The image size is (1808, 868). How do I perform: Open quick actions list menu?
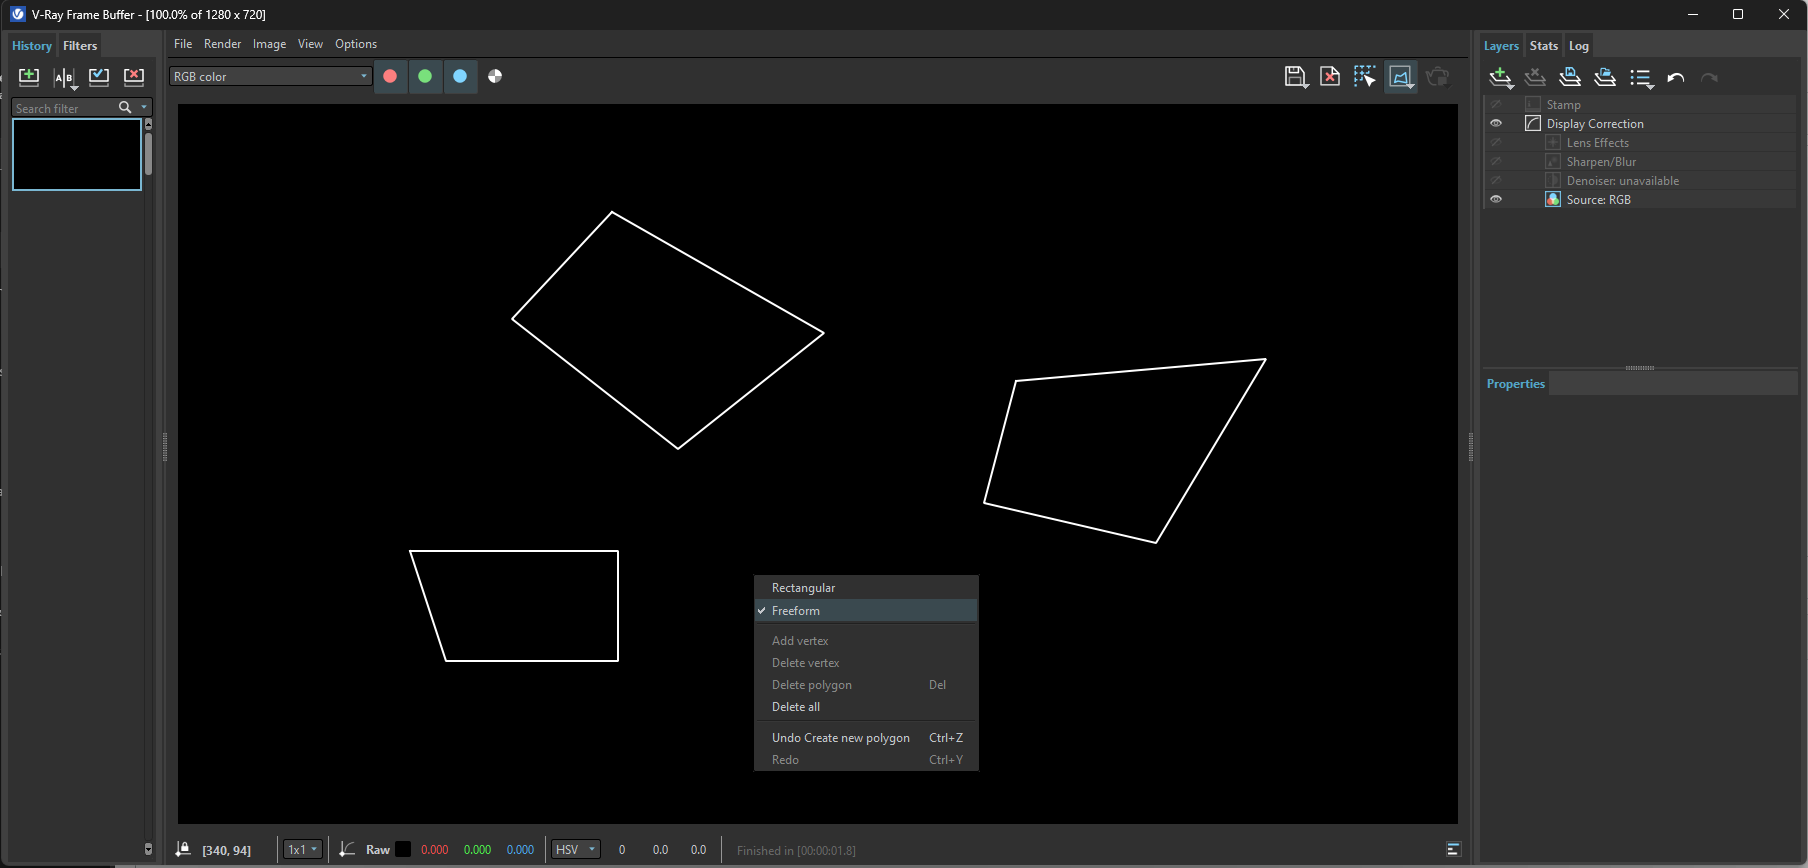click(1641, 78)
